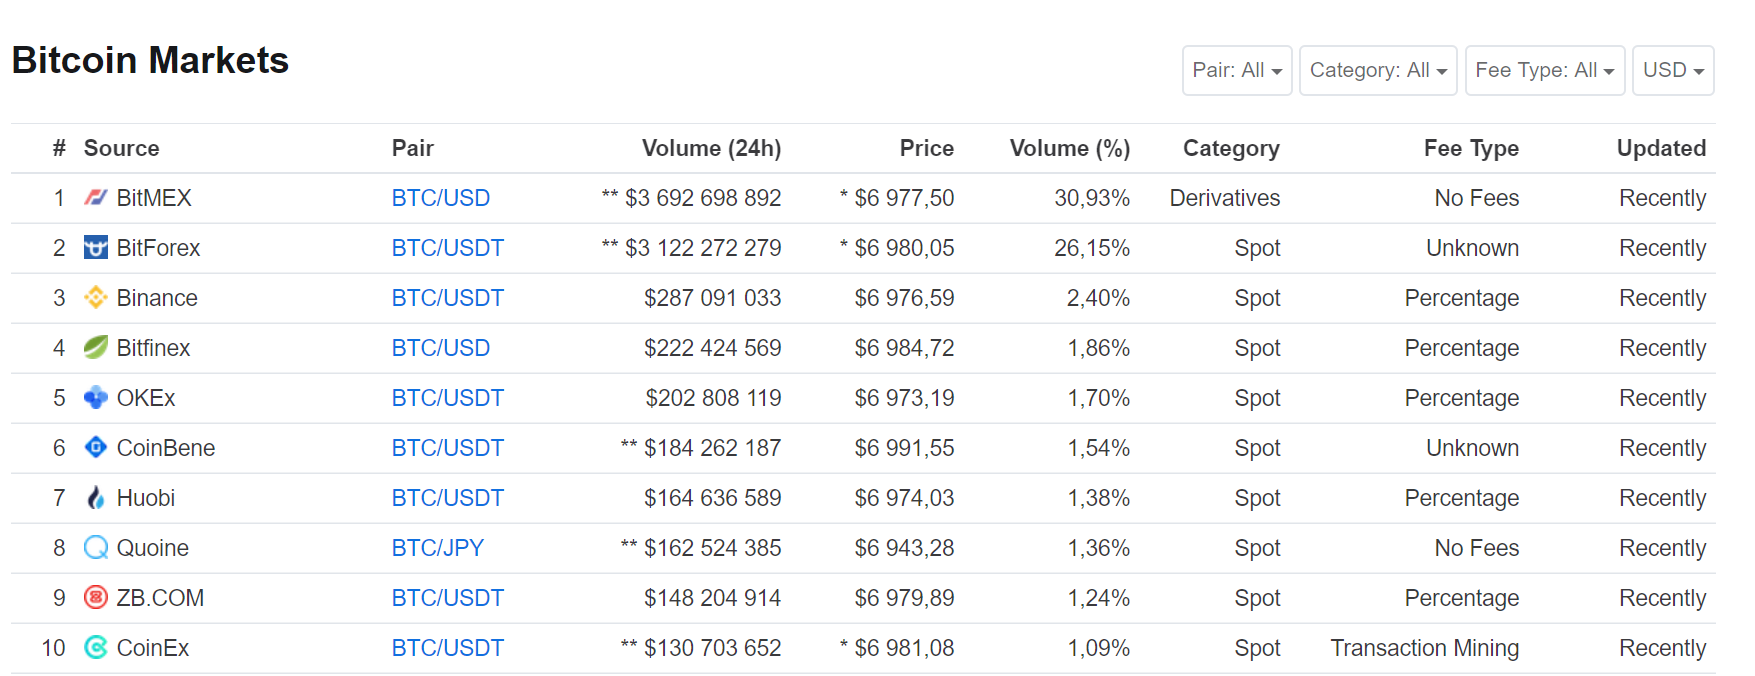
Task: Click the CoinBene source name
Action: (x=166, y=448)
